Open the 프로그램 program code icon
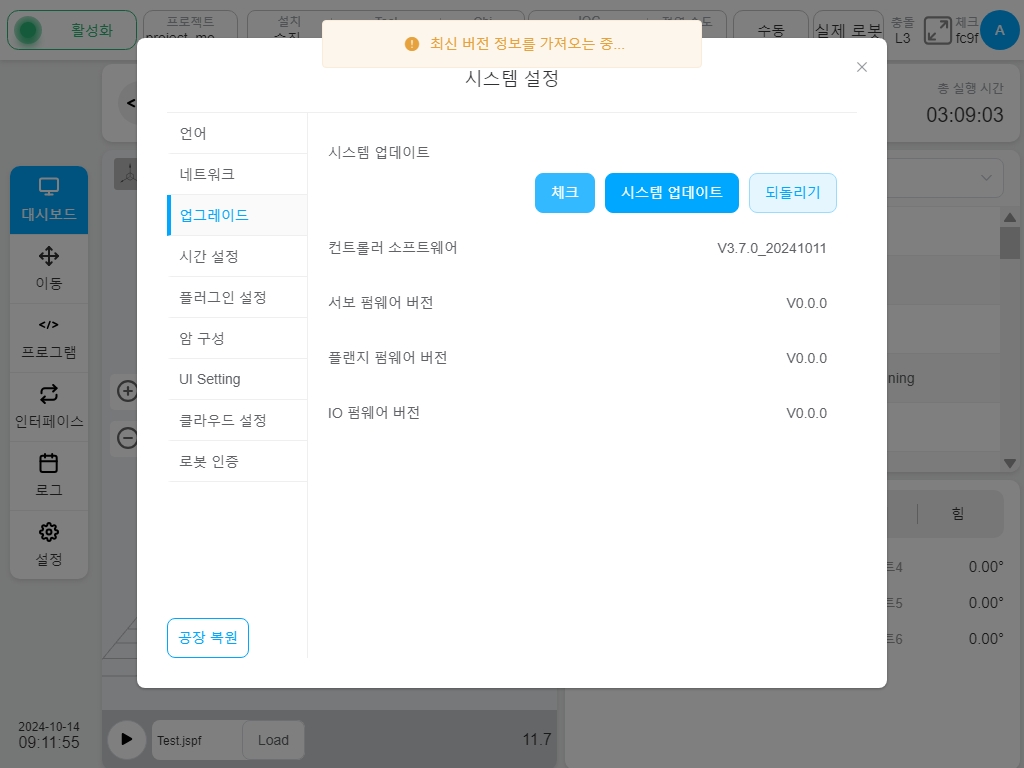 click(49, 338)
